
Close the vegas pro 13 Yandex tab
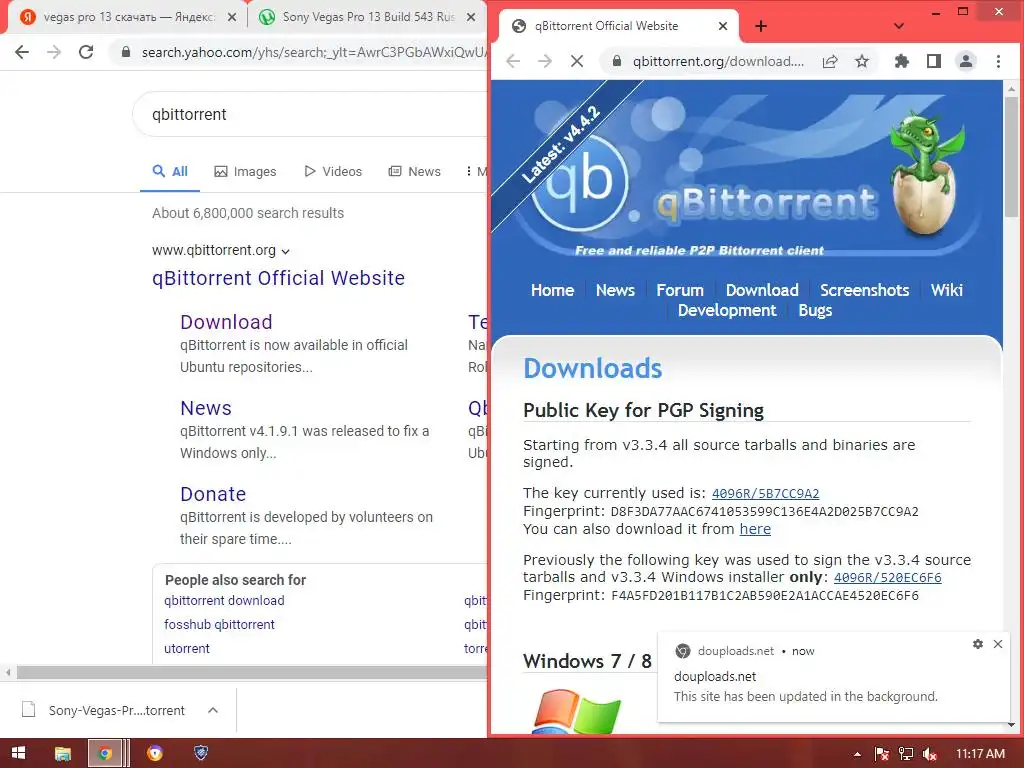[x=232, y=17]
